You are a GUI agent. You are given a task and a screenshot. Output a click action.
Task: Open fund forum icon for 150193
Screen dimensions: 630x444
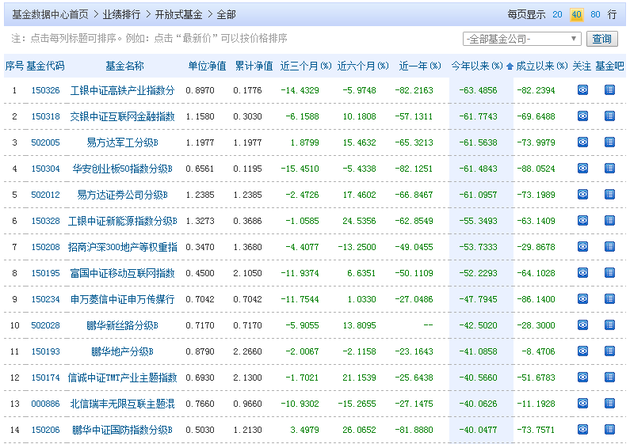610,351
